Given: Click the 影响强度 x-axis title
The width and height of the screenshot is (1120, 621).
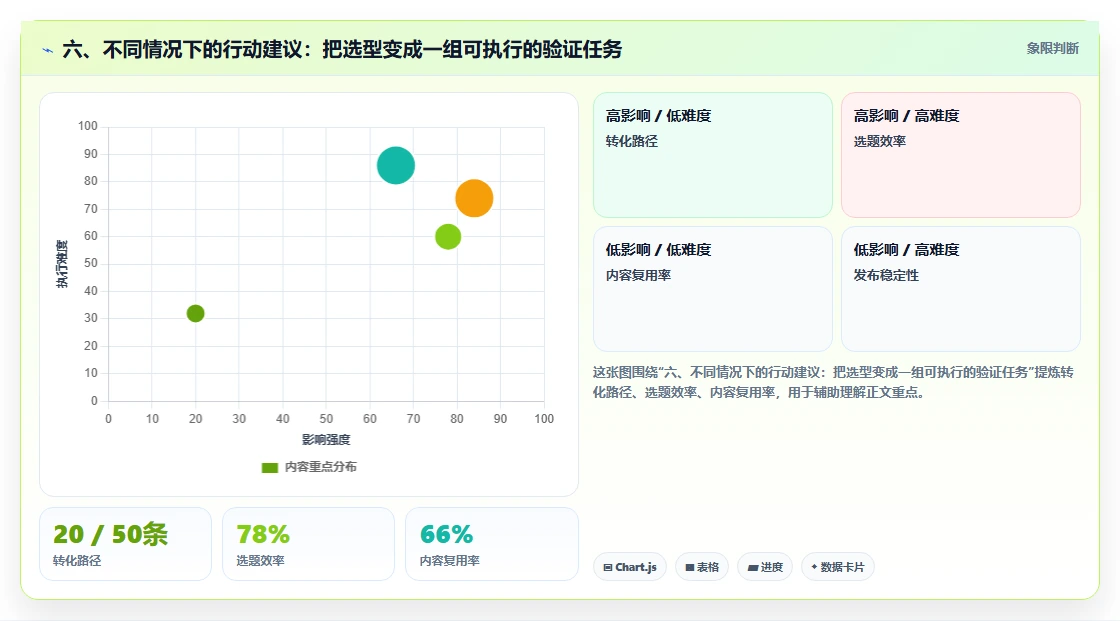Looking at the screenshot, I should [x=326, y=439].
